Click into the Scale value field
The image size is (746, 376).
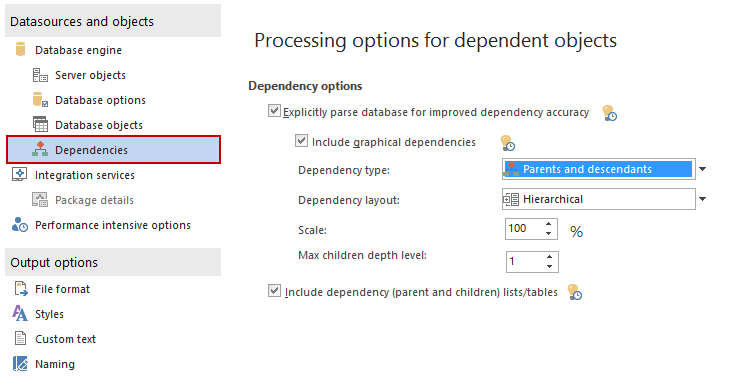point(525,228)
